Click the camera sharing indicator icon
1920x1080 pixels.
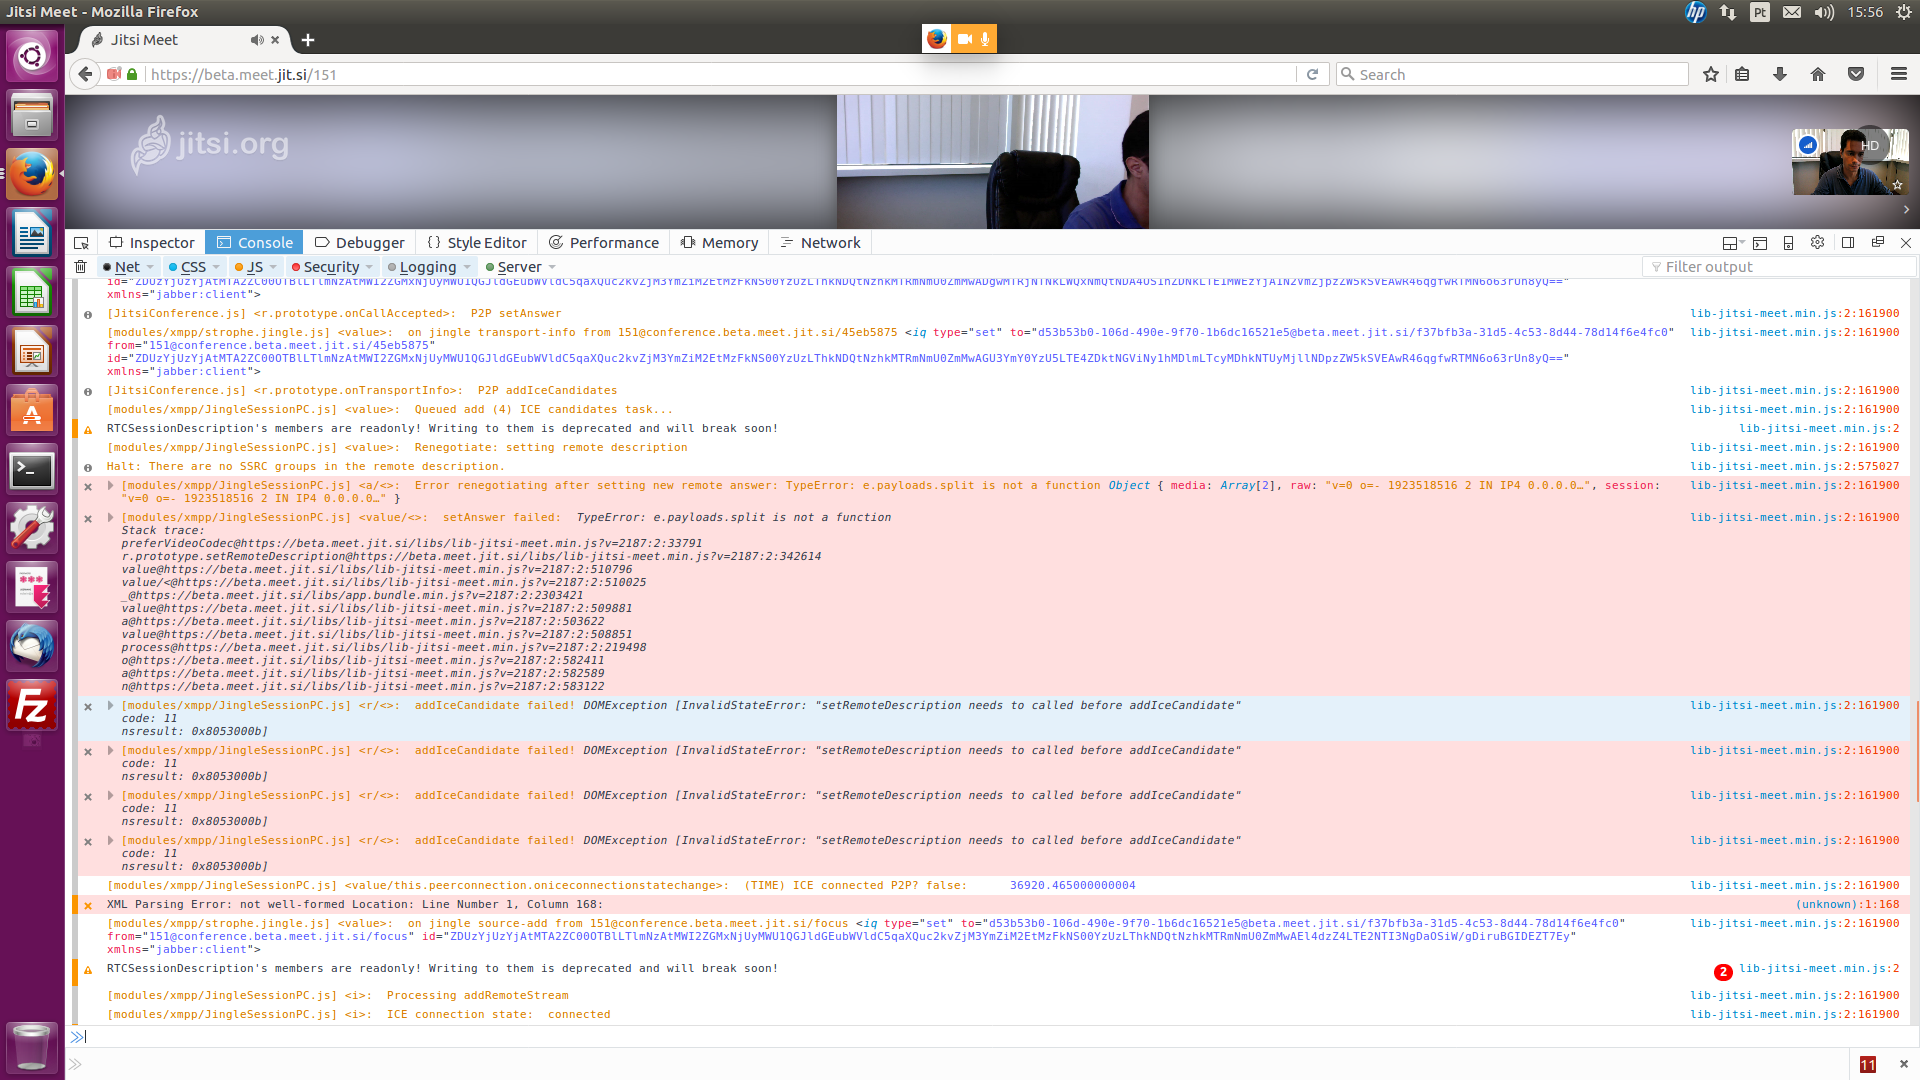(964, 39)
